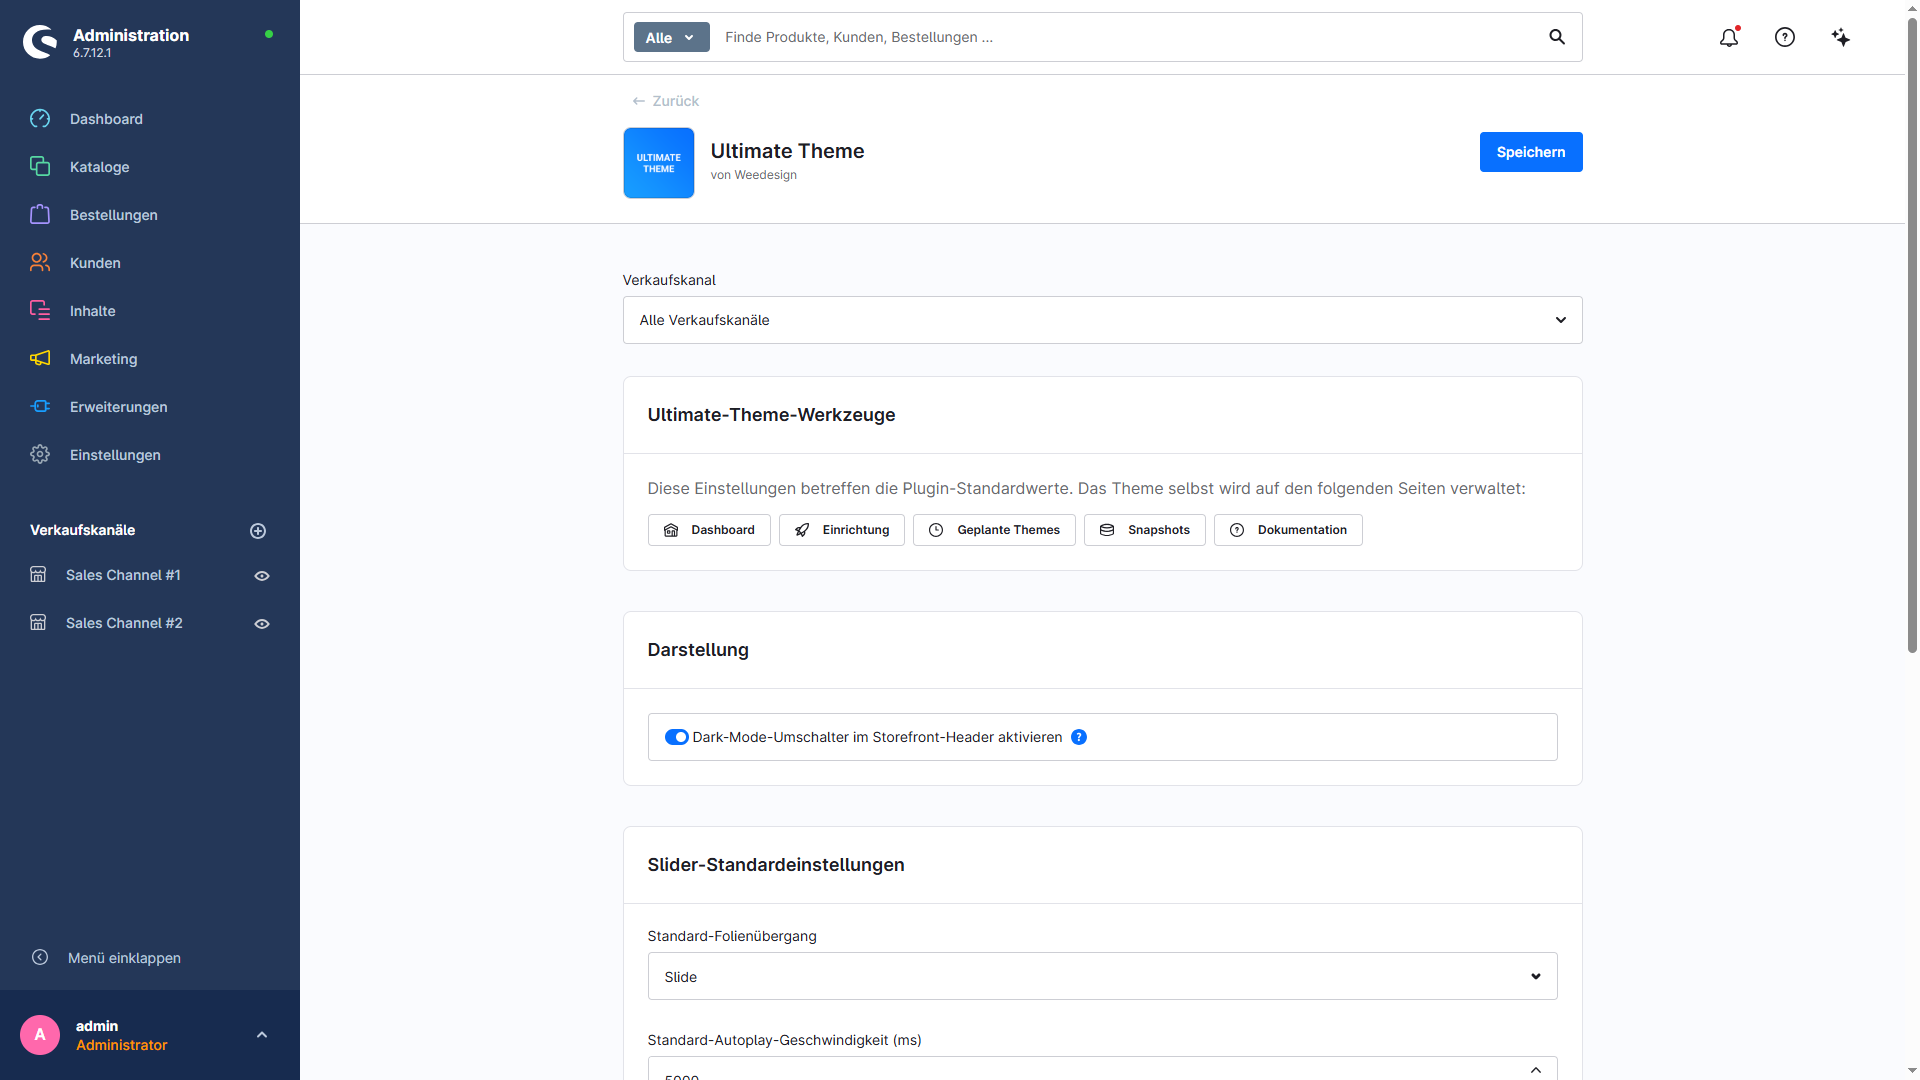
Task: Open the Einrichtung tool button
Action: pyautogui.click(x=842, y=530)
